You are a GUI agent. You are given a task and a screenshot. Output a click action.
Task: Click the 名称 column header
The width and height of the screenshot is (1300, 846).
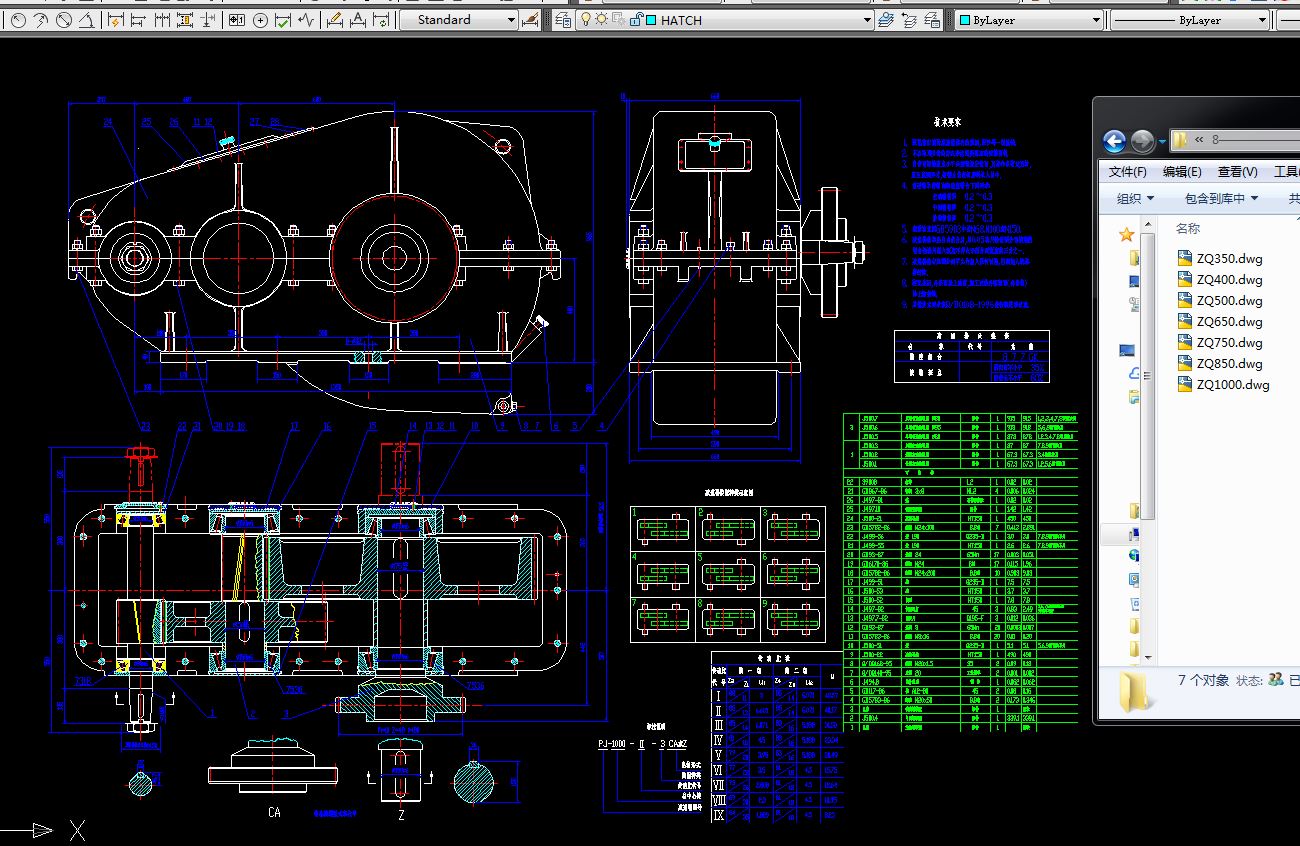[x=1188, y=229]
